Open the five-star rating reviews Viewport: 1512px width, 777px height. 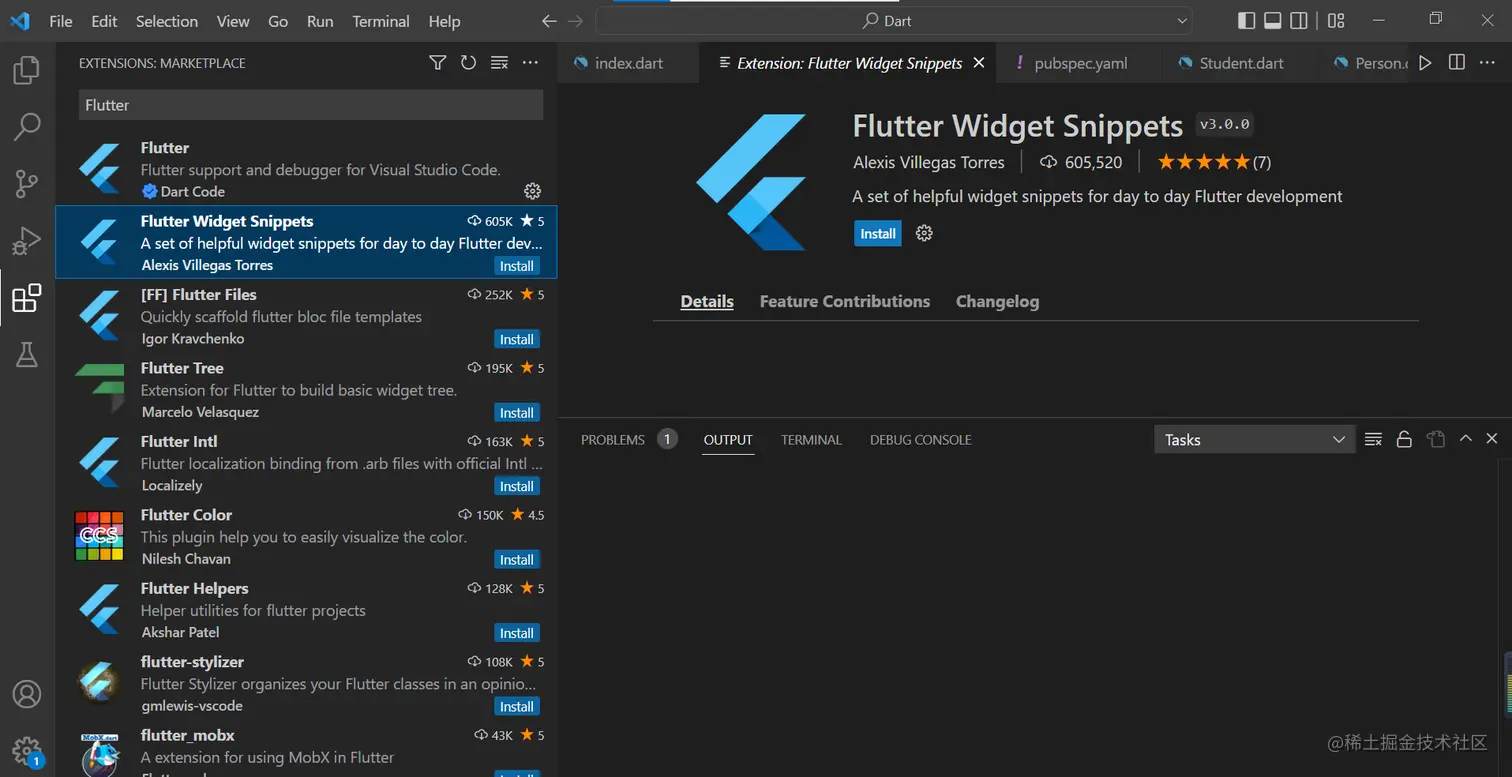tap(1214, 162)
